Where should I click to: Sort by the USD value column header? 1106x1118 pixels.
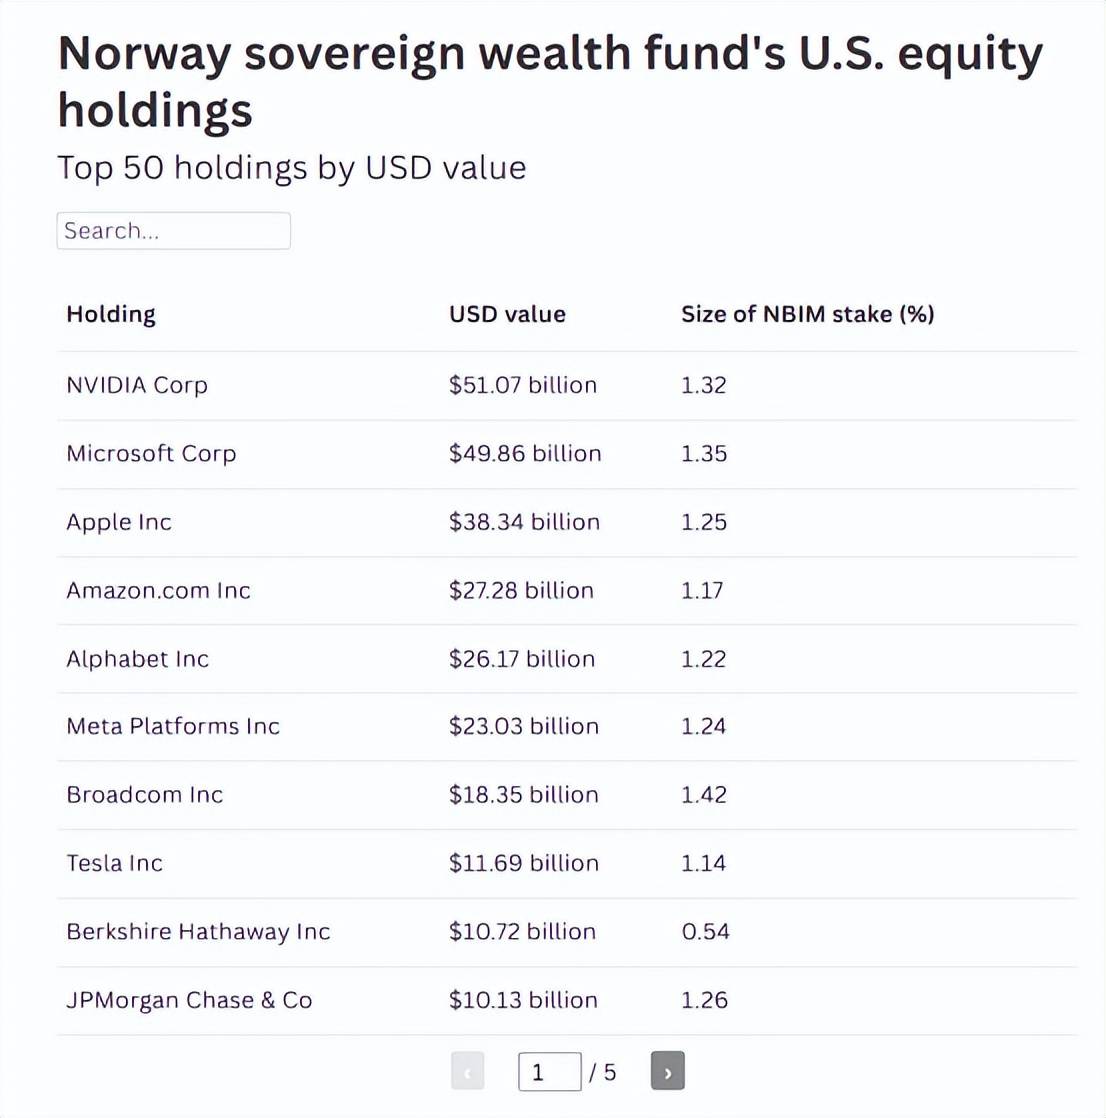click(x=507, y=314)
